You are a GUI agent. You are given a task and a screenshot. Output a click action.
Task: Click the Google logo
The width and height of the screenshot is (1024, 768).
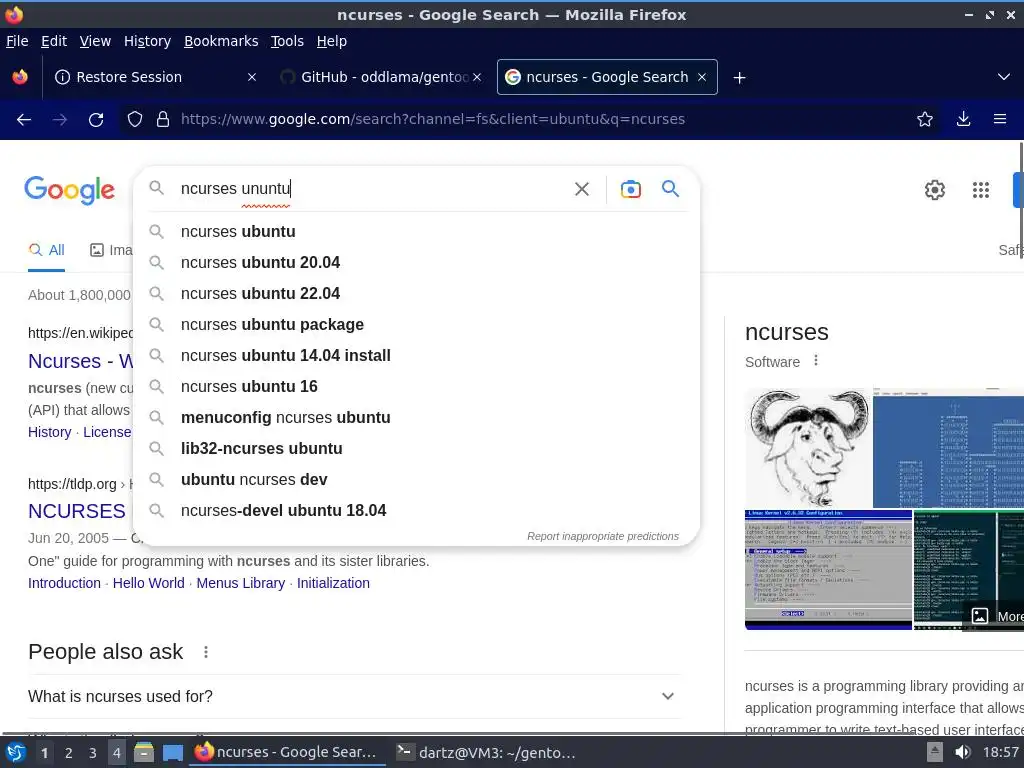[x=69, y=190]
